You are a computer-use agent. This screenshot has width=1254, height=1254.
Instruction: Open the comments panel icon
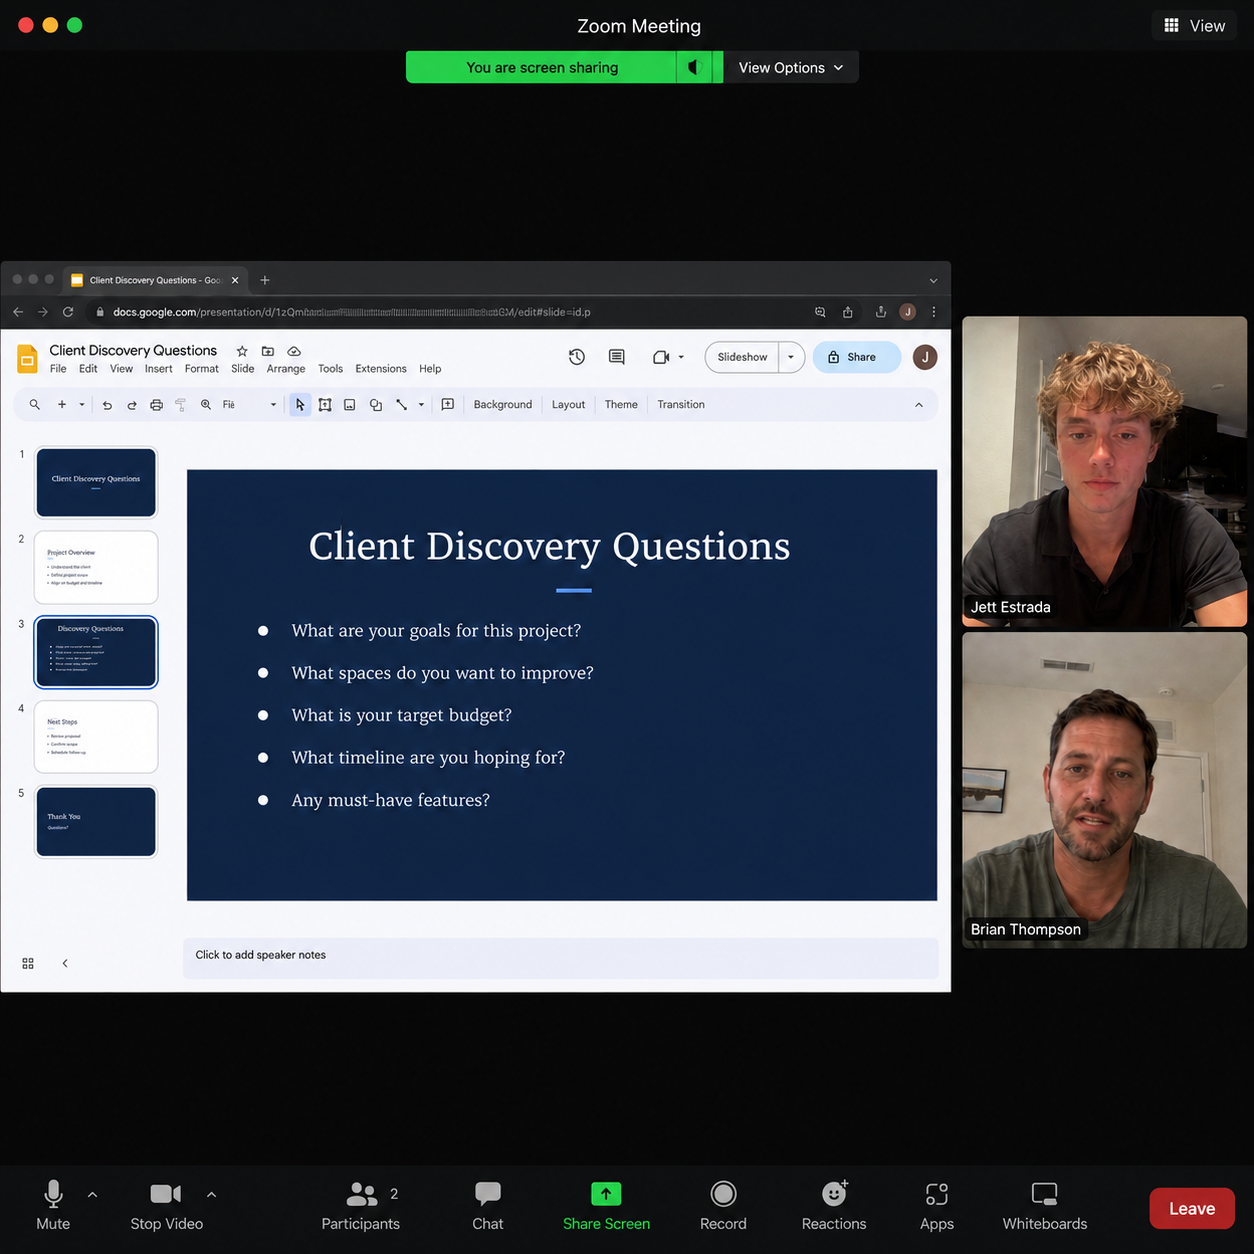(x=617, y=357)
